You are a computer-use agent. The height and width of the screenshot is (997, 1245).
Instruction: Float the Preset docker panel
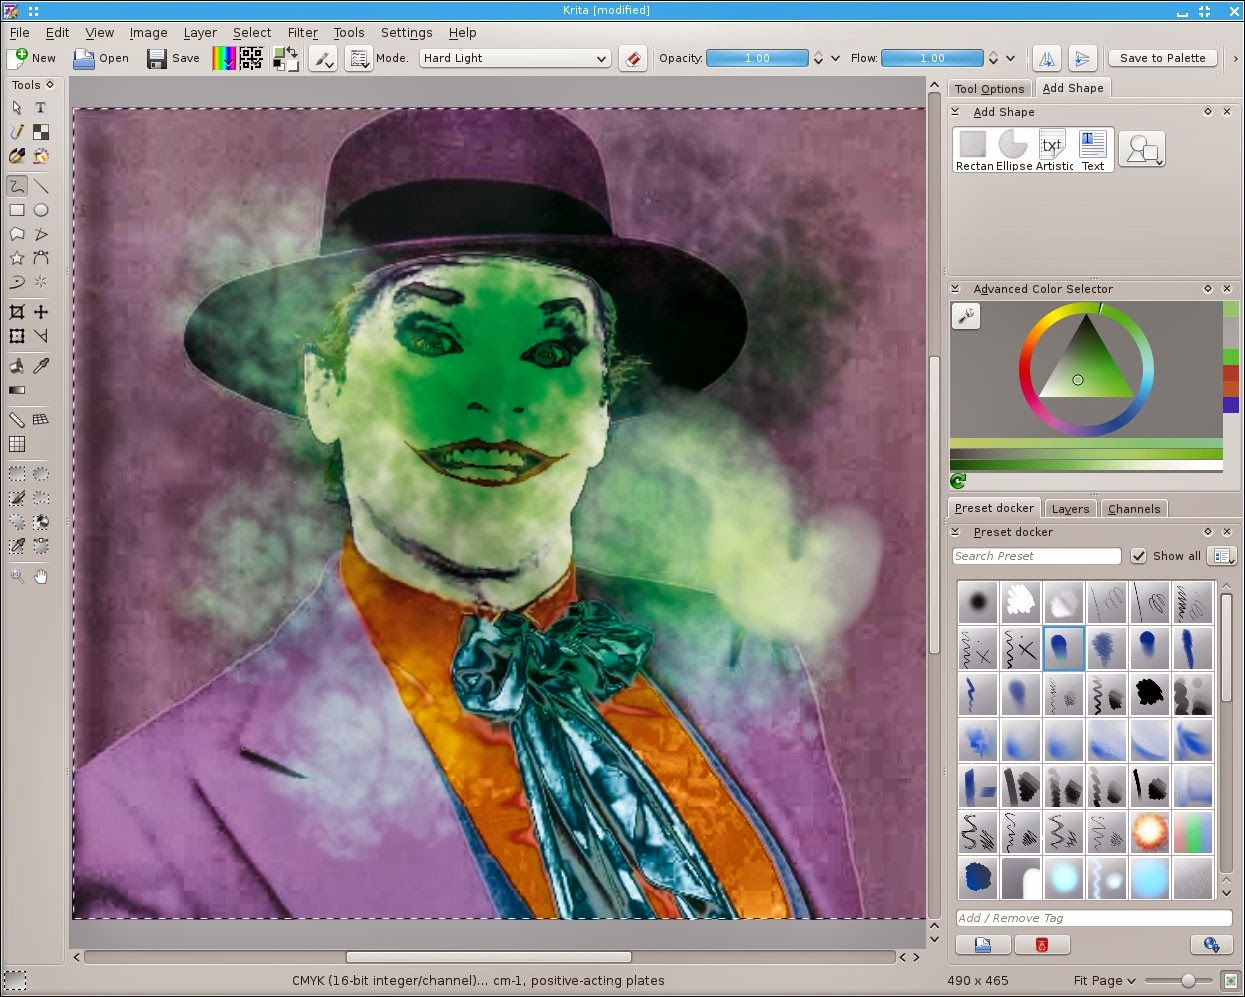point(1208,531)
